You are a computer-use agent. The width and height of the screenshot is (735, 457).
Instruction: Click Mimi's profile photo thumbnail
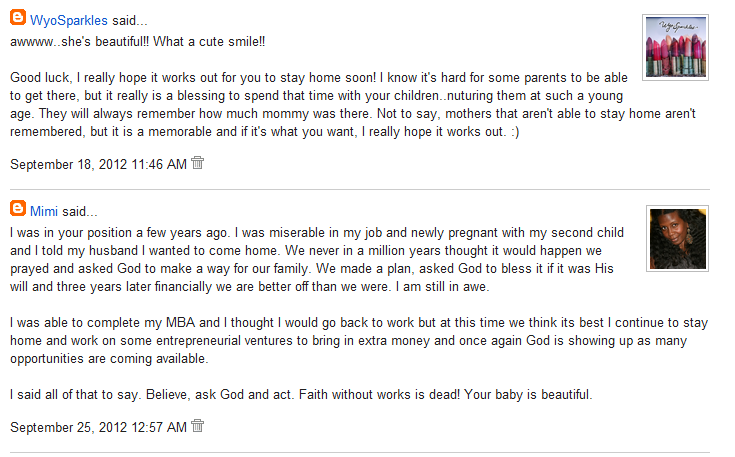[677, 238]
